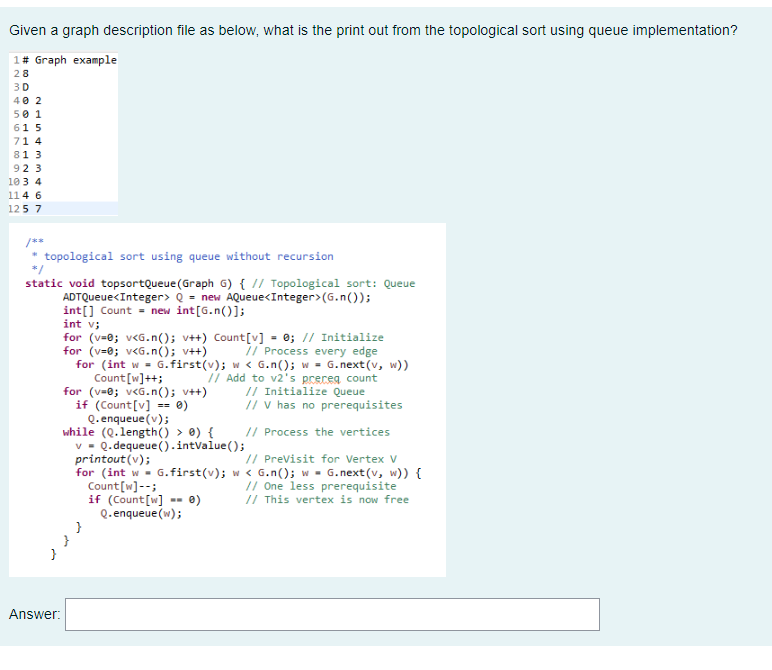Image resolution: width=772 pixels, height=670 pixels.
Task: Click the edge line '0 1'
Action: point(32,114)
